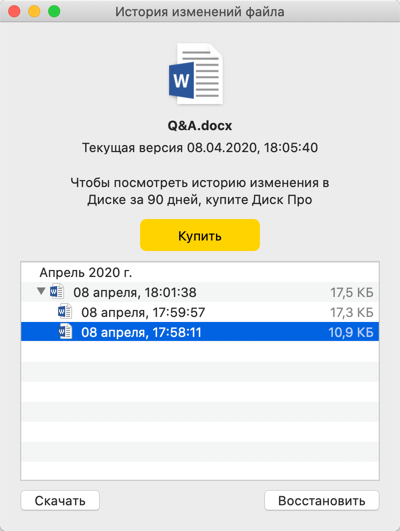Image resolution: width=400 pixels, height=531 pixels.
Task: Click Word icon of selected 17:58:11 version
Action: (x=65, y=332)
